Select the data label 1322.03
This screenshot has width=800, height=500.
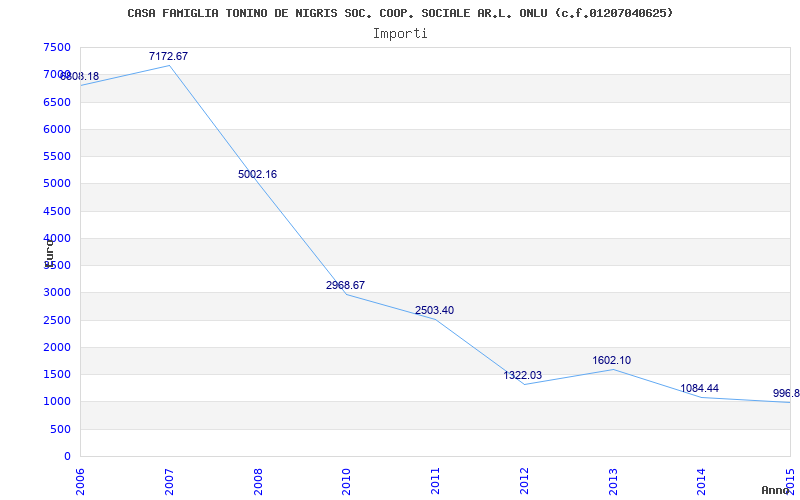[x=522, y=375]
